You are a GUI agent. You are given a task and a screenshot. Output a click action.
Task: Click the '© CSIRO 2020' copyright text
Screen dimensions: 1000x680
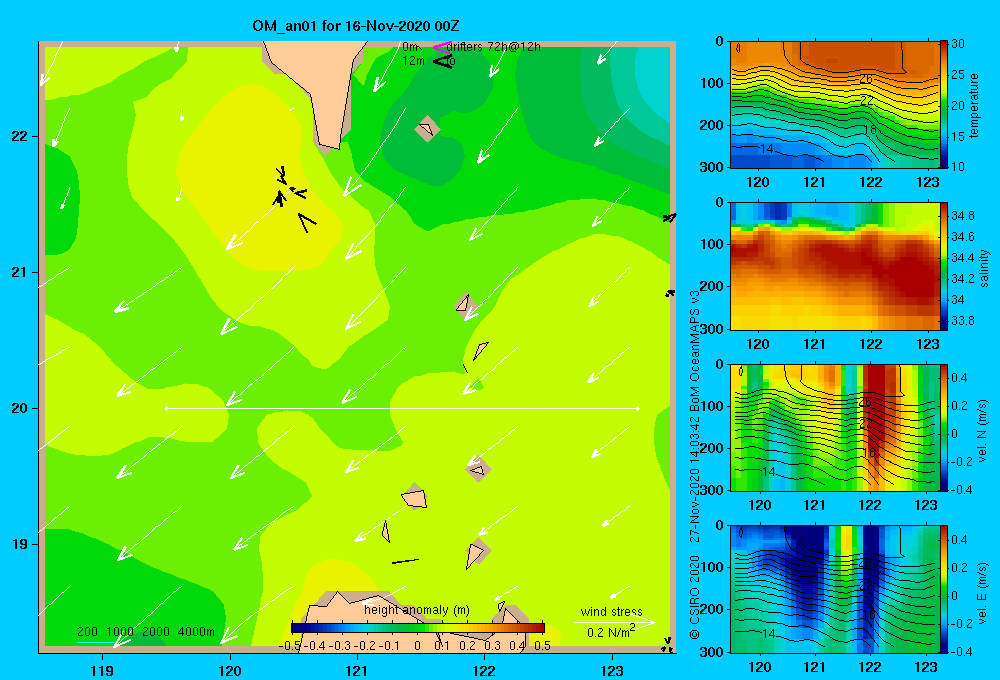695,597
